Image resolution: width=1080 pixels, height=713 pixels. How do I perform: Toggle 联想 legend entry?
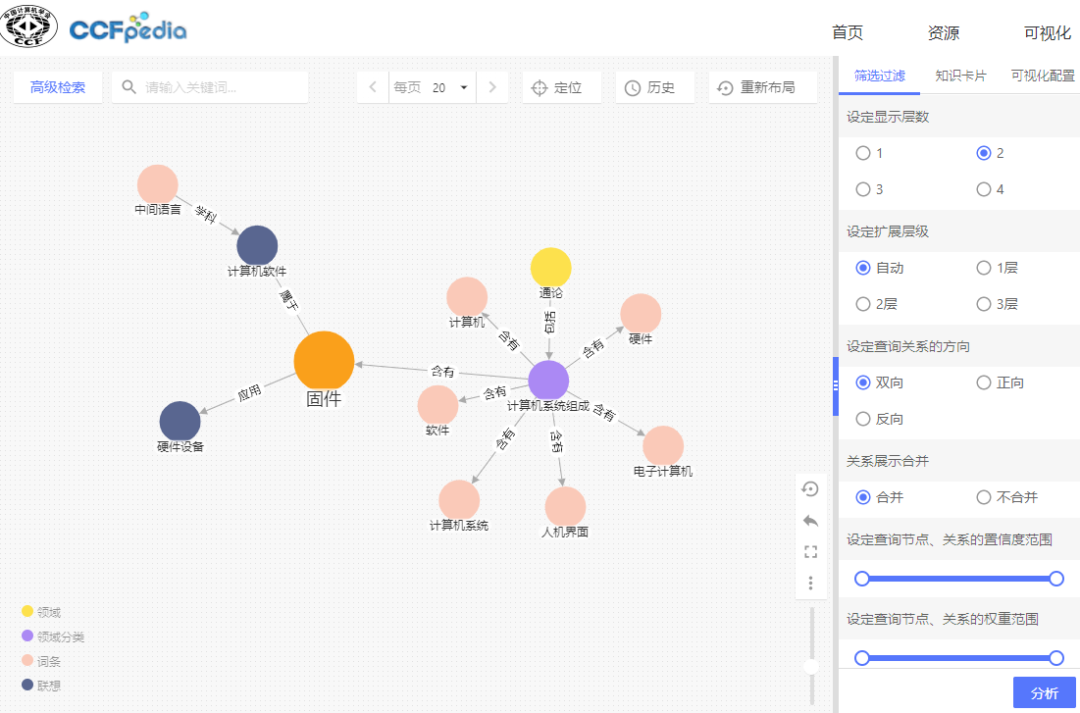41,685
